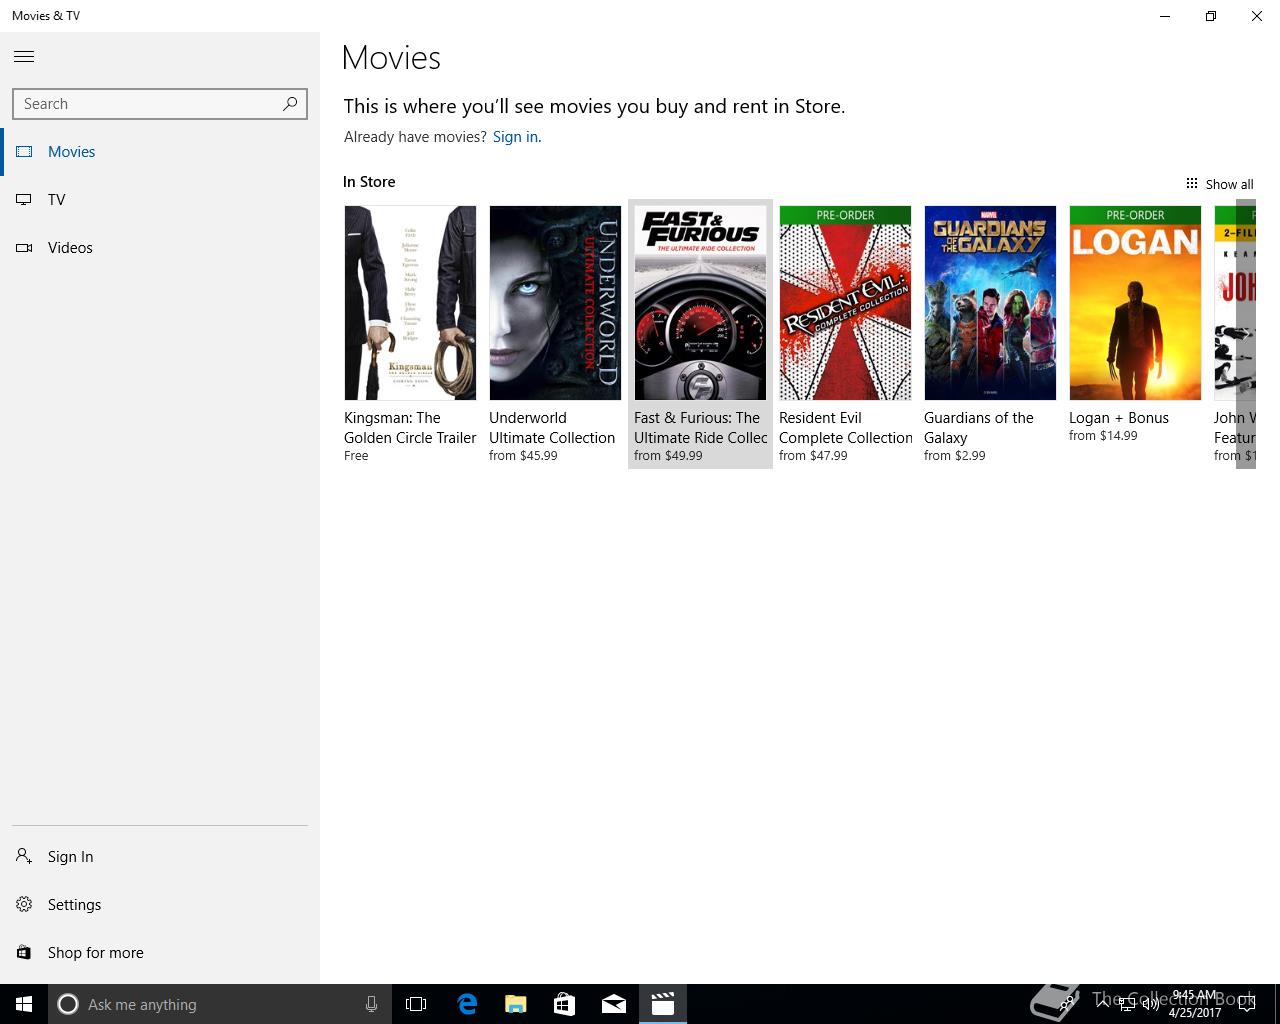Switch to the TV section
The image size is (1280, 1024).
pyautogui.click(x=57, y=200)
